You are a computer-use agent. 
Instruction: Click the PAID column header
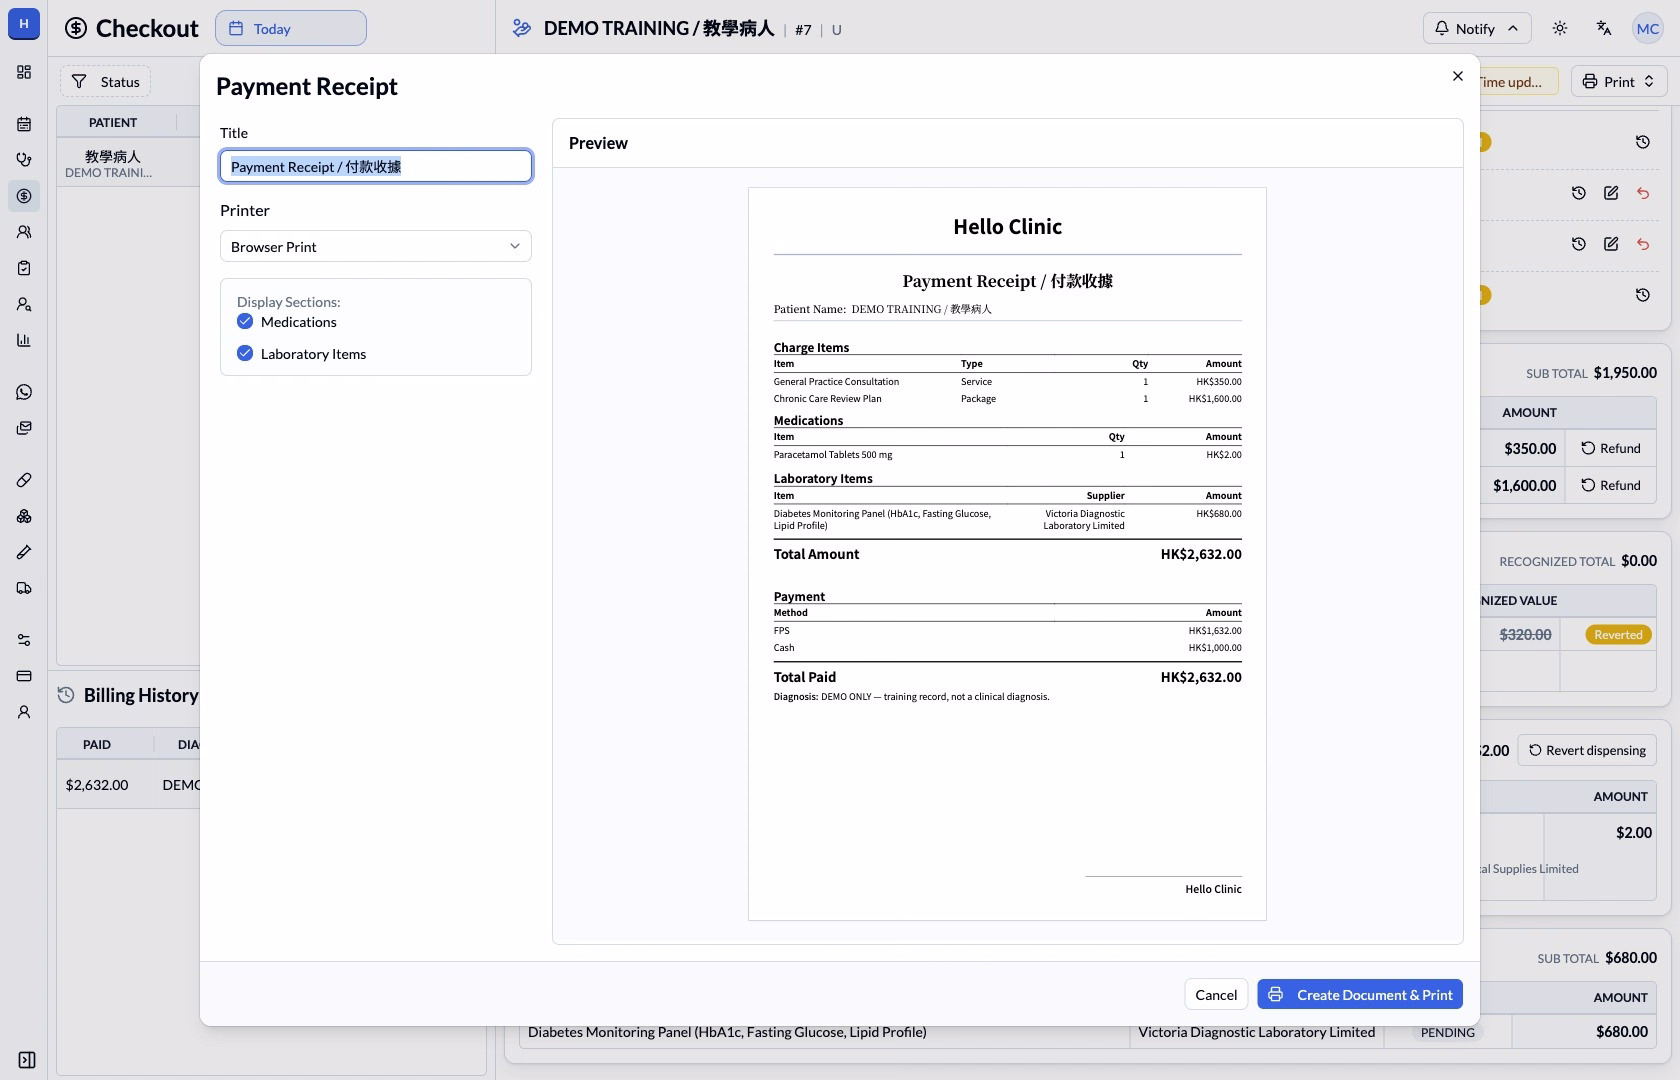[x=97, y=744]
